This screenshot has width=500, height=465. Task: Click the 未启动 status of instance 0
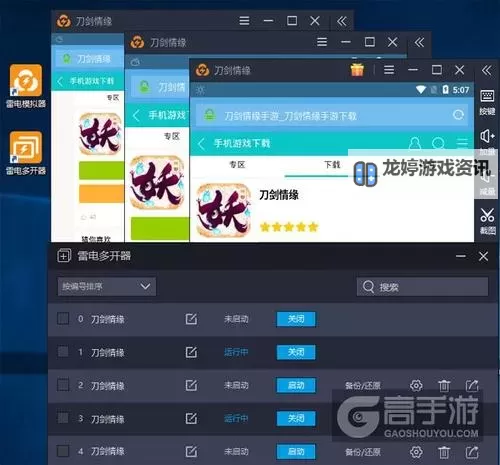tap(236, 319)
